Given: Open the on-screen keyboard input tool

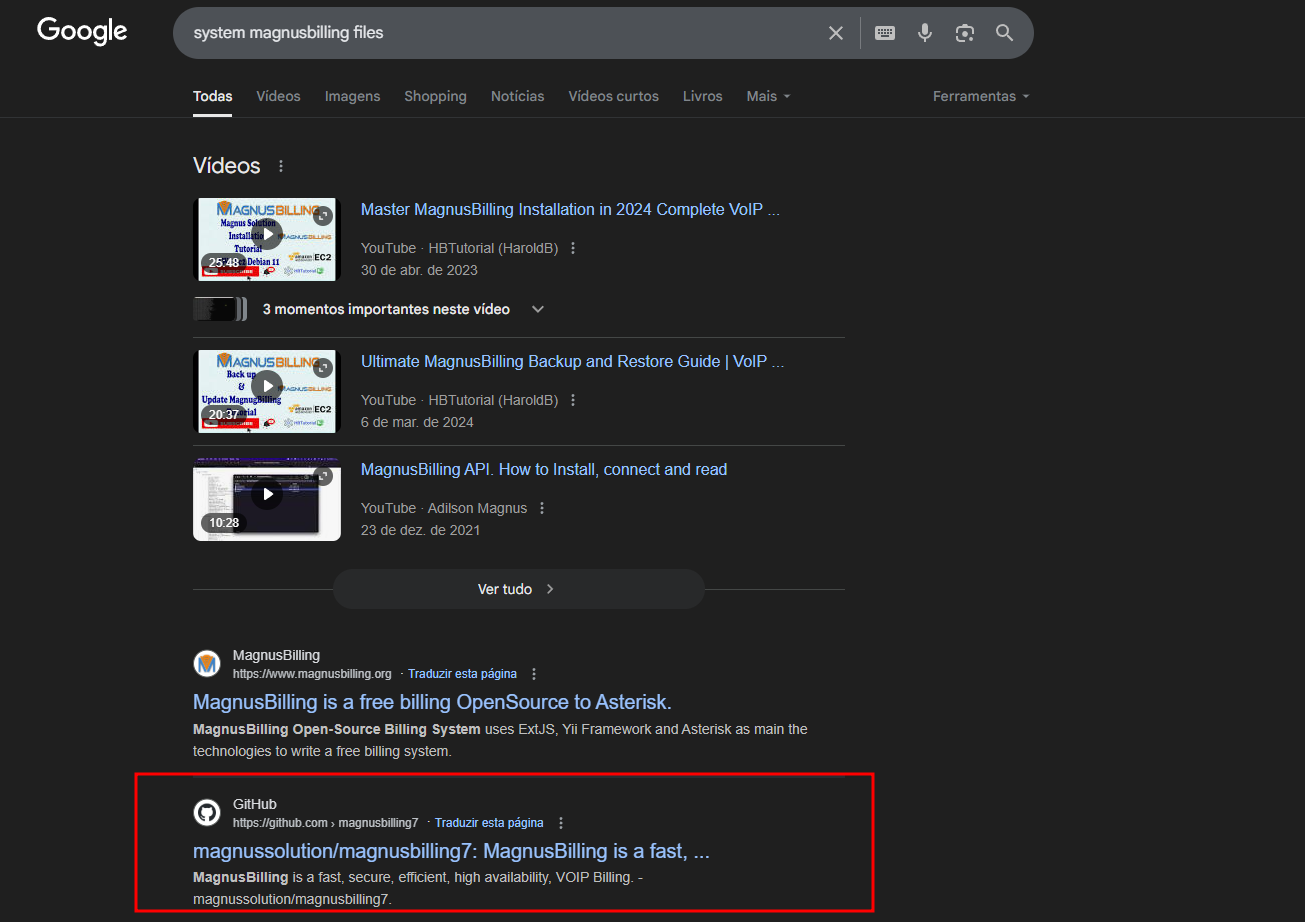Looking at the screenshot, I should coord(885,33).
